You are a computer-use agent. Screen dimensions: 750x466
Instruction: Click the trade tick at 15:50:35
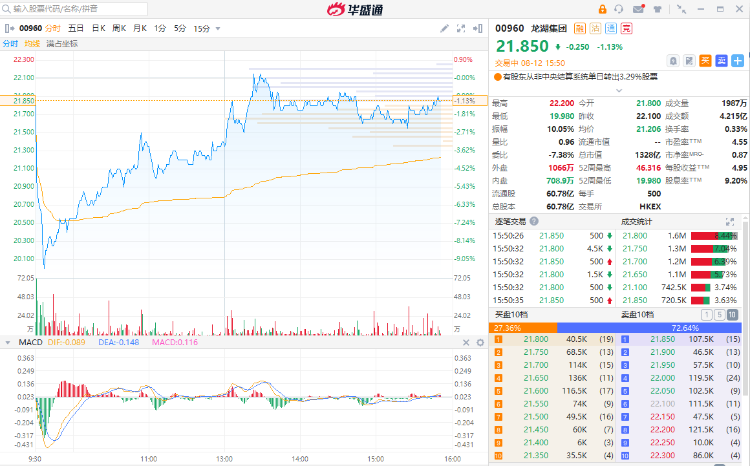pyautogui.click(x=552, y=300)
